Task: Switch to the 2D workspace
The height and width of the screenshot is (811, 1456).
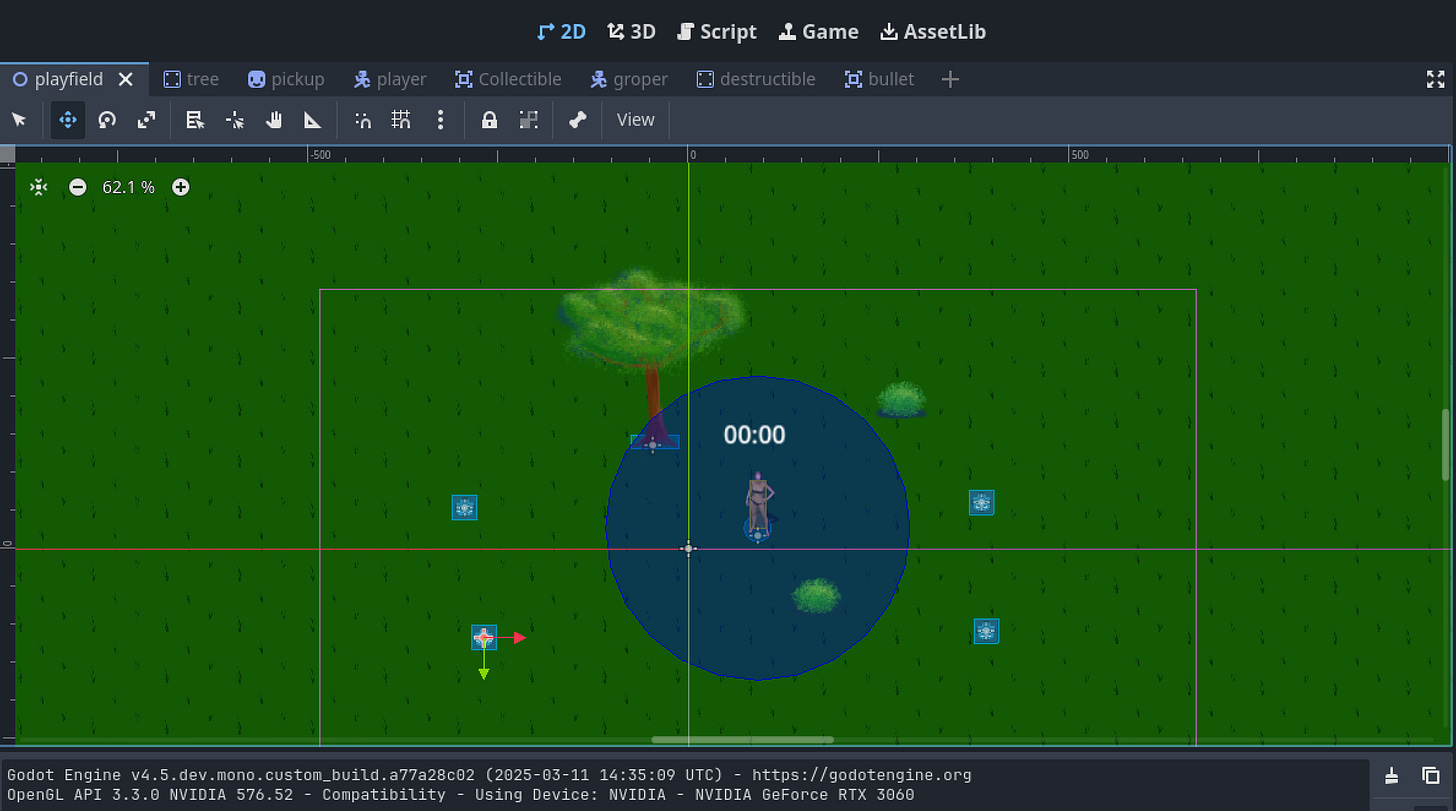Action: [x=561, y=32]
